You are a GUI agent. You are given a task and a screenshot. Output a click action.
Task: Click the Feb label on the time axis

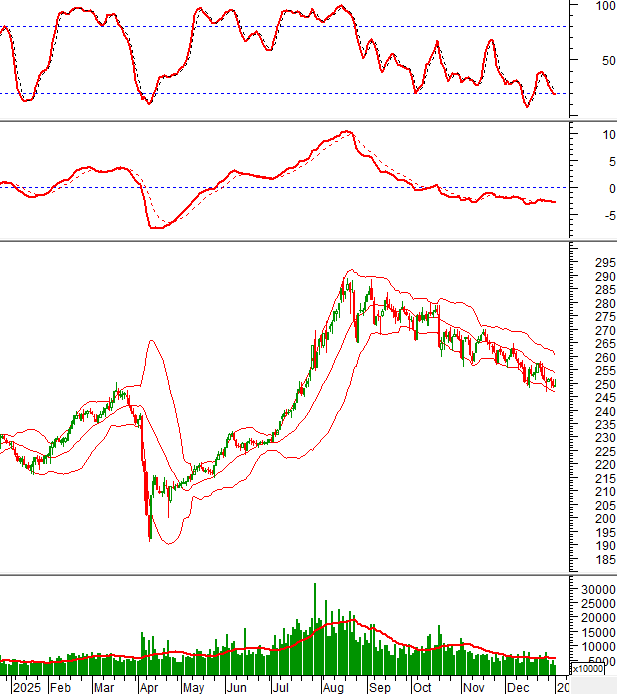60,687
